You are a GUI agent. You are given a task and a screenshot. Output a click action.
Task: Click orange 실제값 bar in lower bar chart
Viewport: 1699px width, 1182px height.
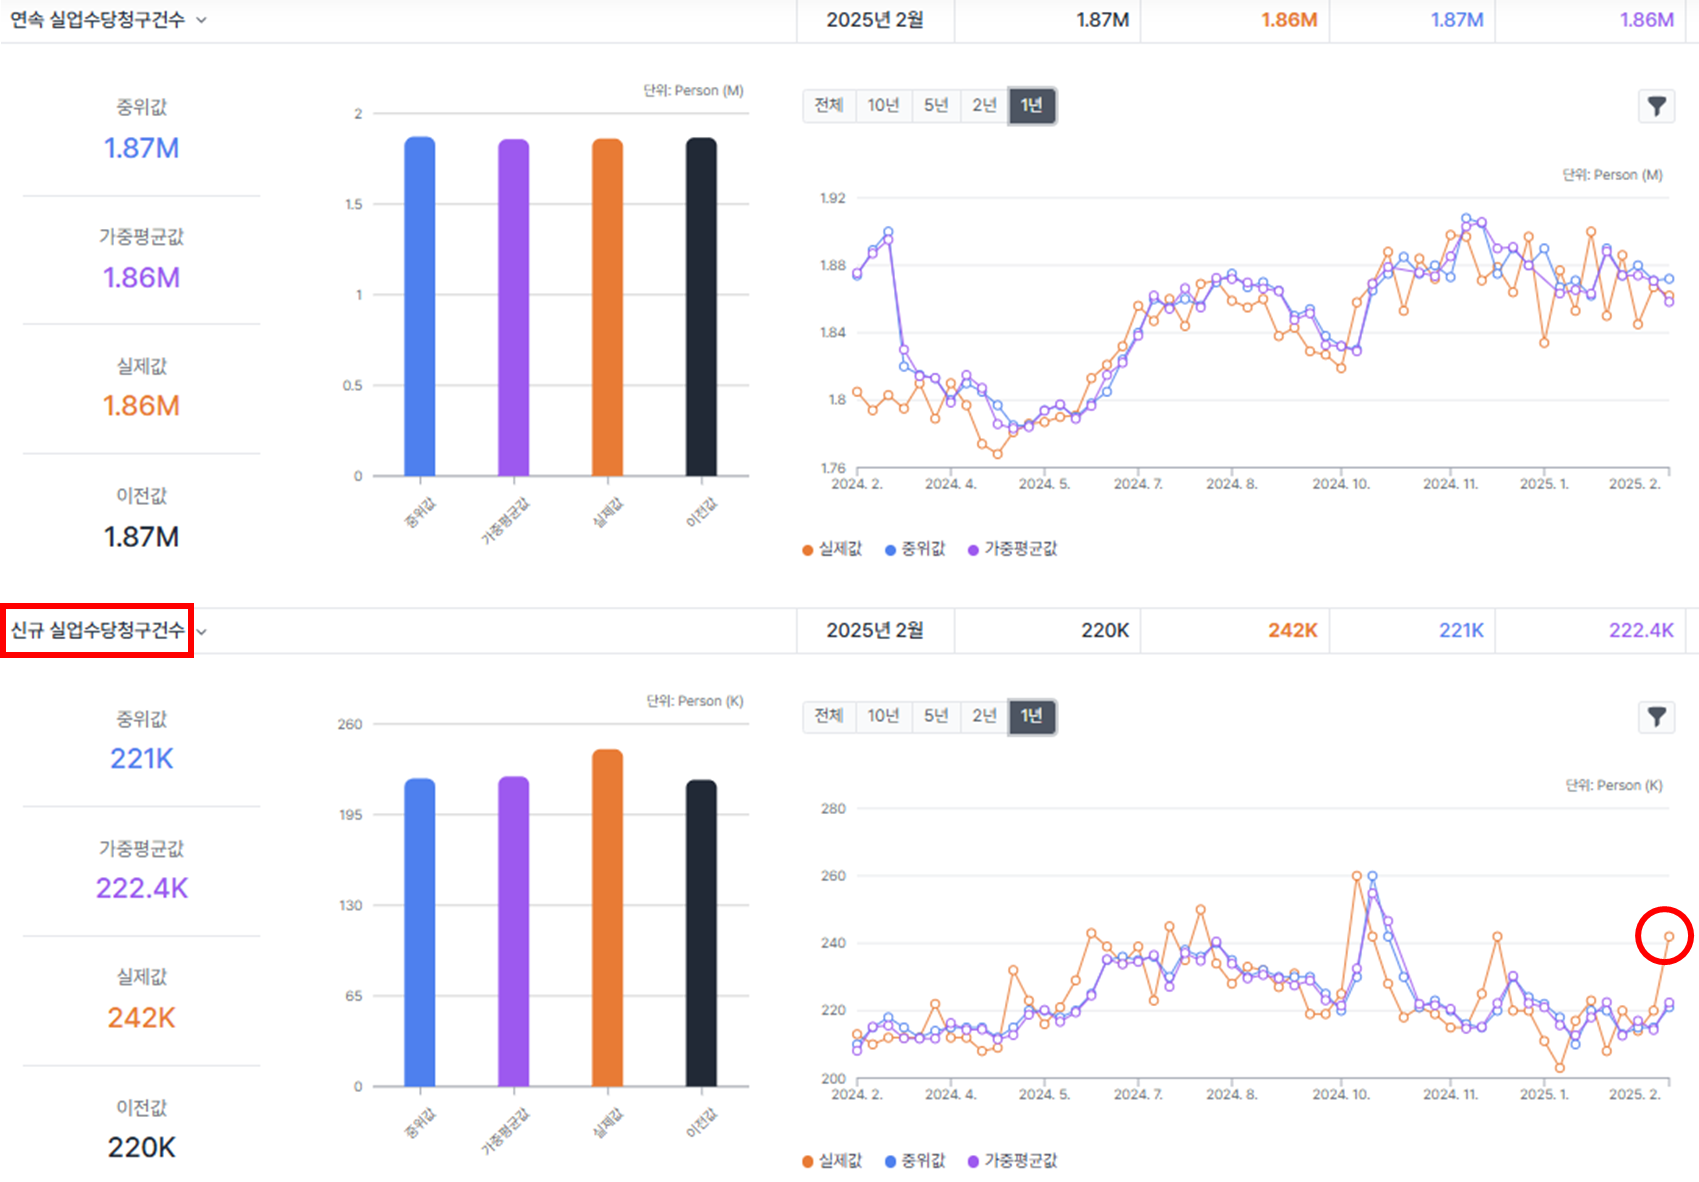pos(607,917)
